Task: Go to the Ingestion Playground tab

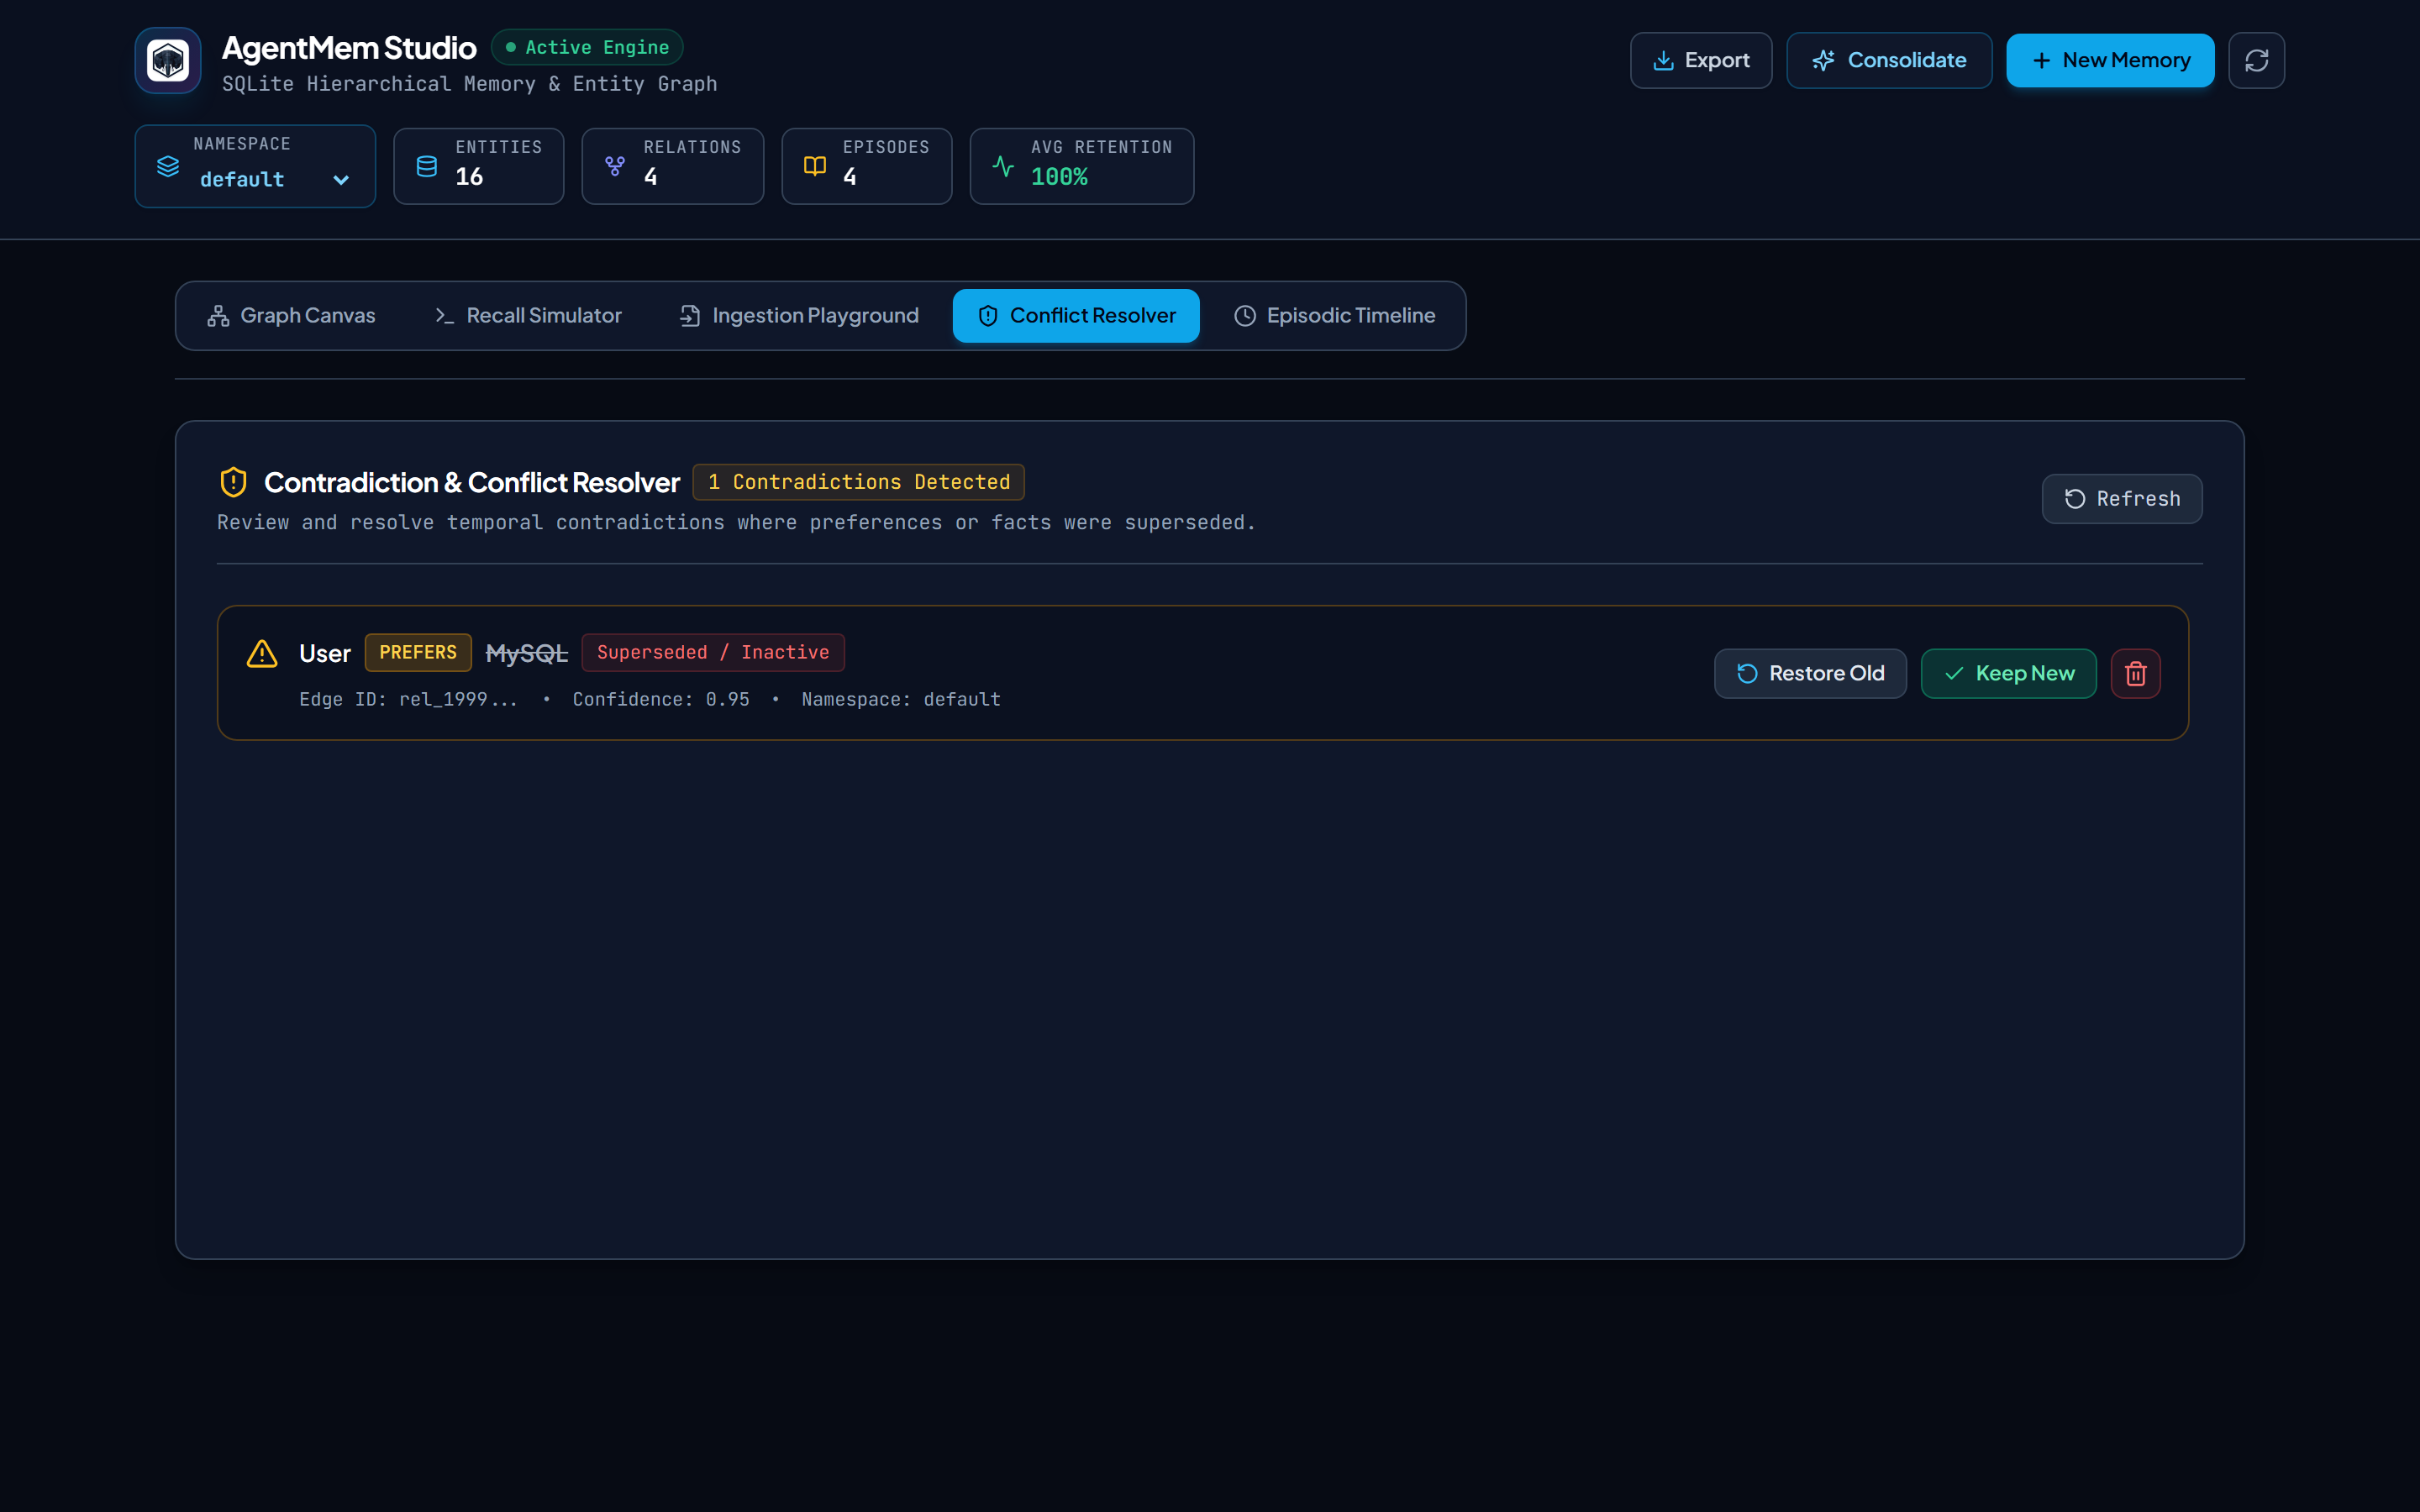Action: pos(799,315)
